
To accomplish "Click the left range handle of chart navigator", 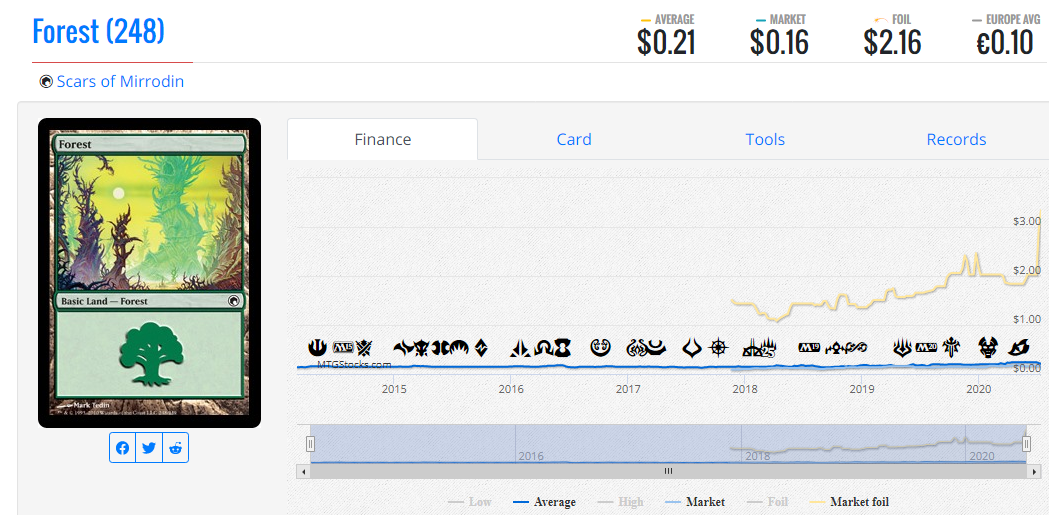I will click(x=310, y=443).
